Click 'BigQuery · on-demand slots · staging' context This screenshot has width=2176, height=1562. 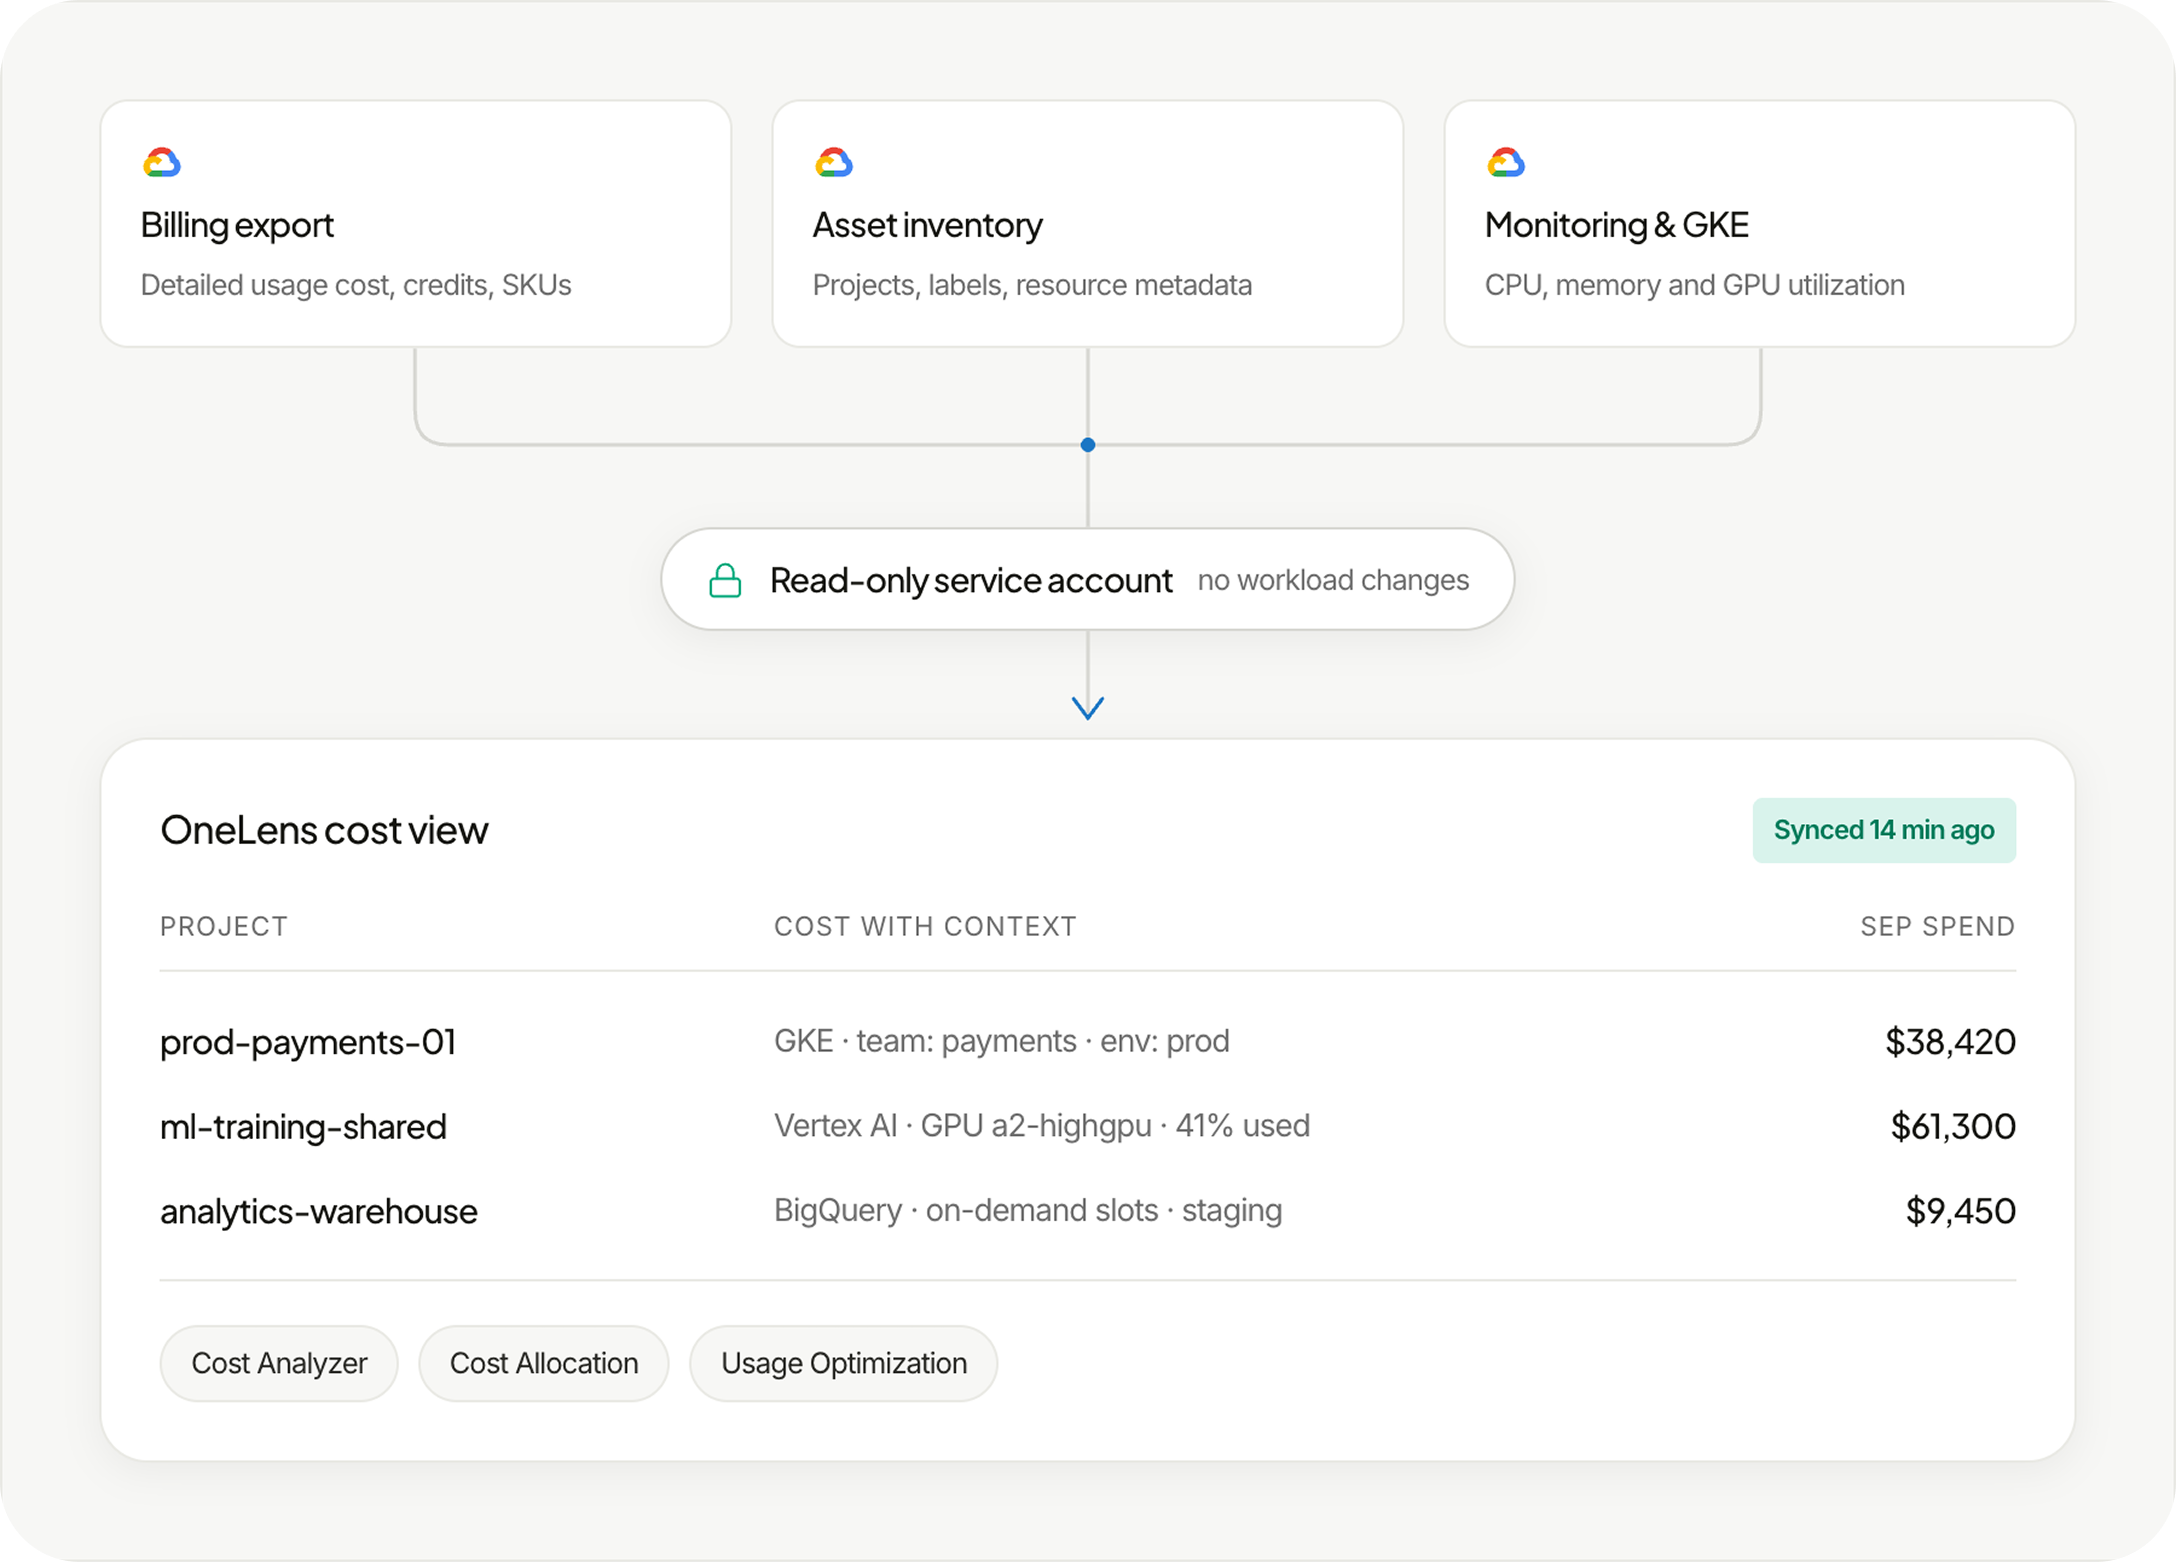click(x=1028, y=1211)
